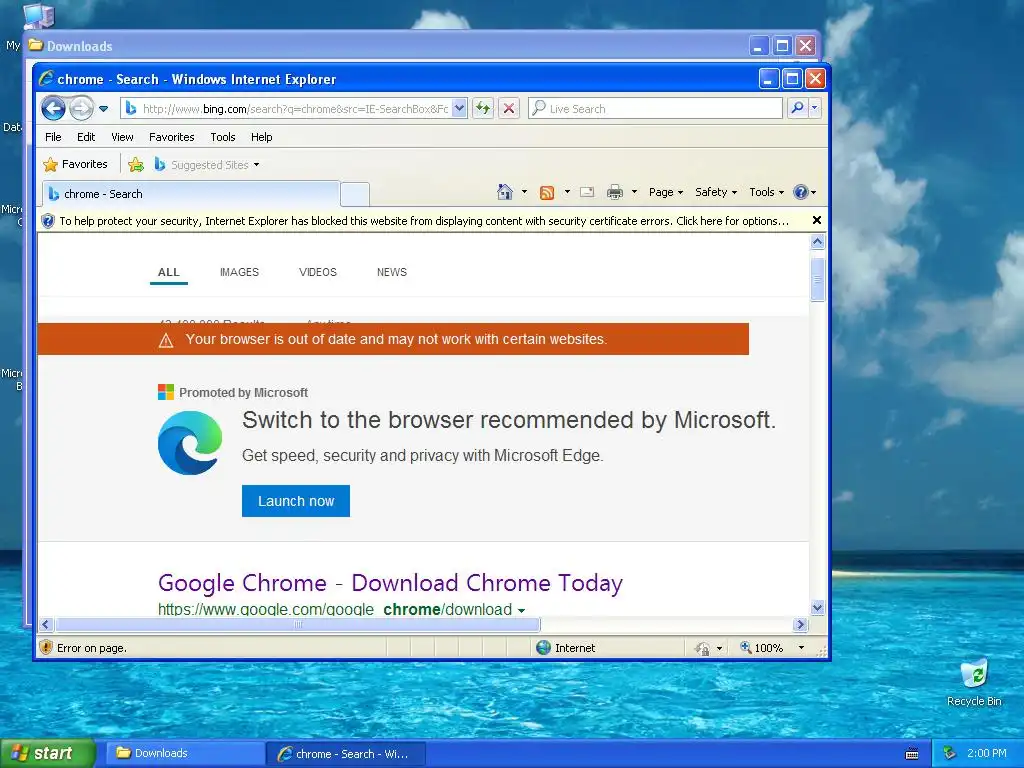
Task: Expand the Print options dropdown arrow
Action: pyautogui.click(x=634, y=192)
